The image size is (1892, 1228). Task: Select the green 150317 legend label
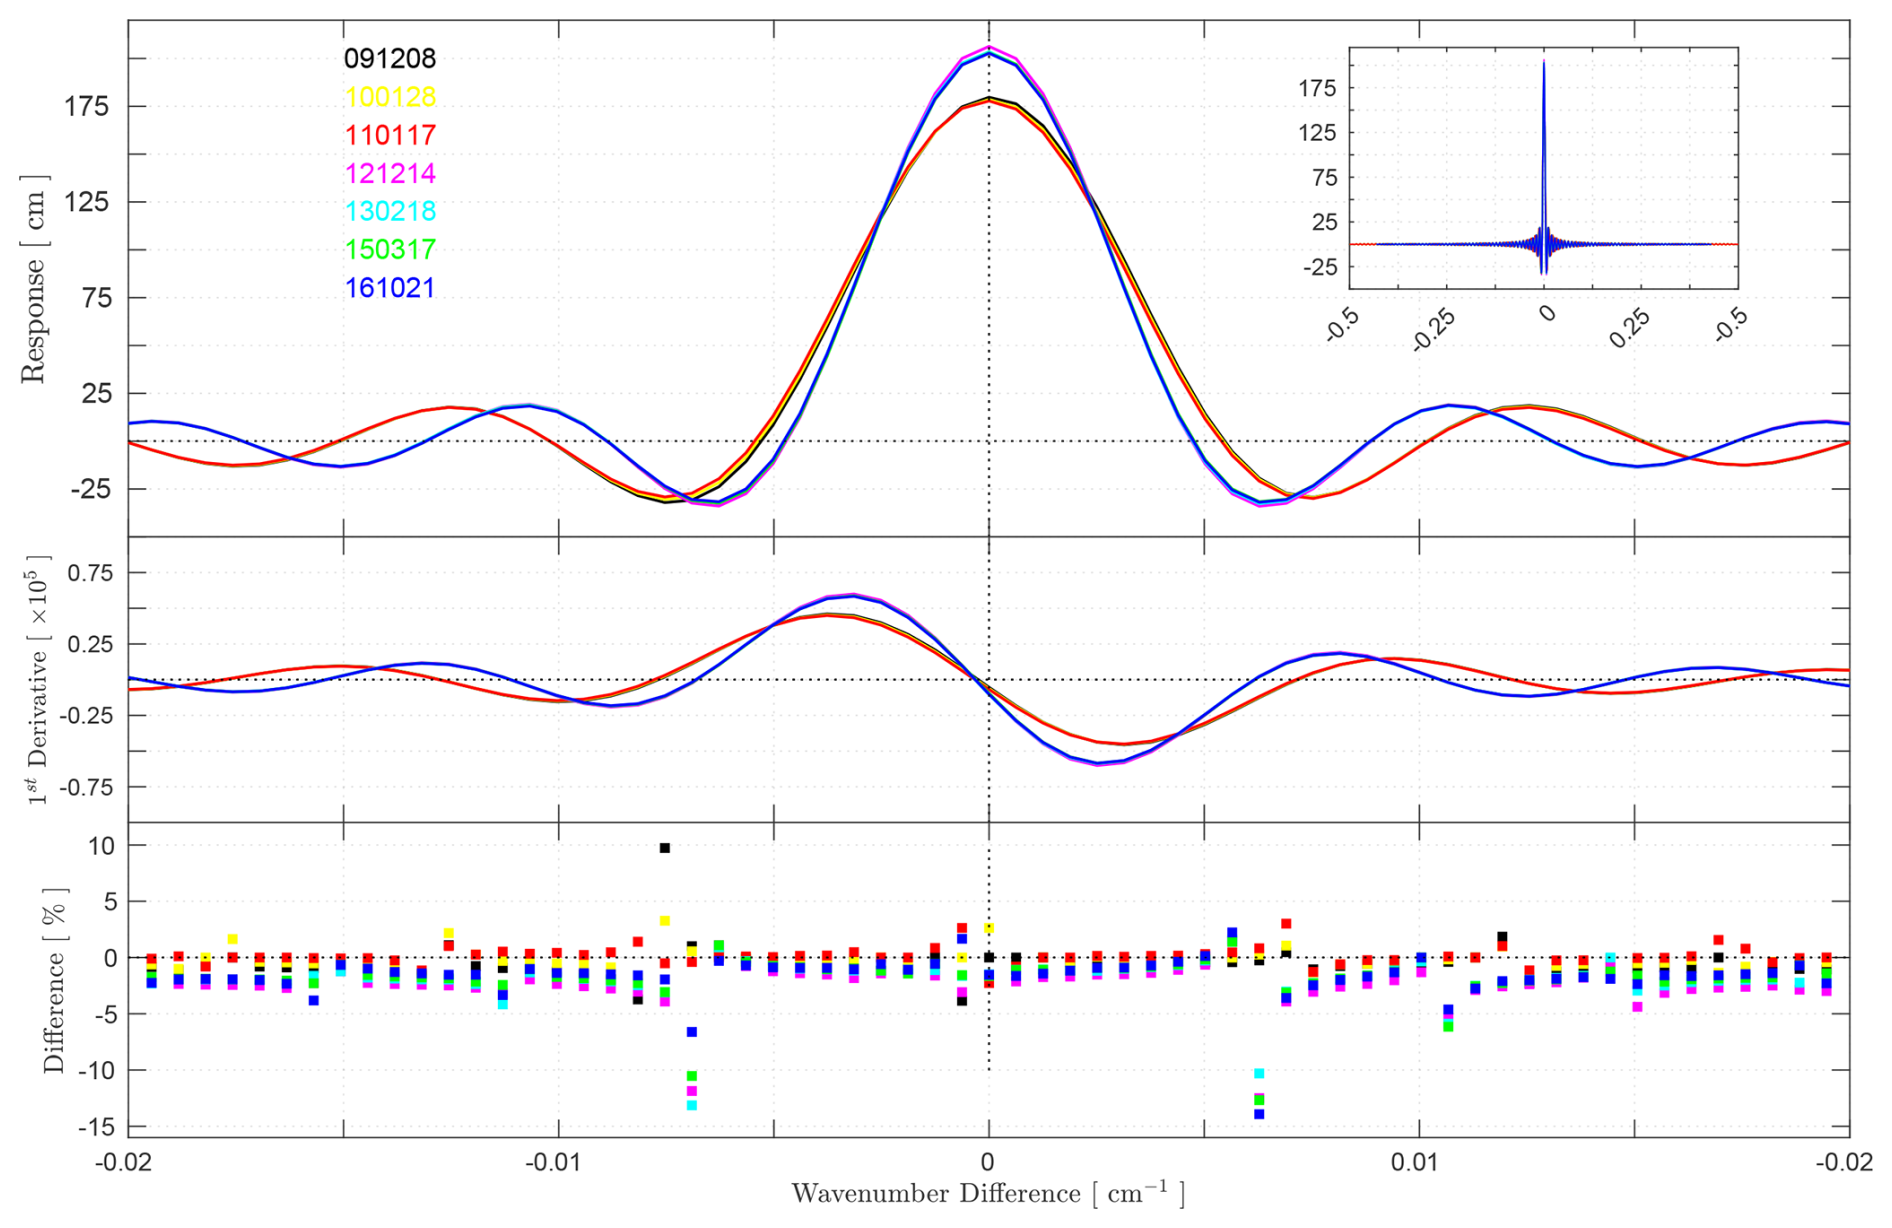click(389, 249)
